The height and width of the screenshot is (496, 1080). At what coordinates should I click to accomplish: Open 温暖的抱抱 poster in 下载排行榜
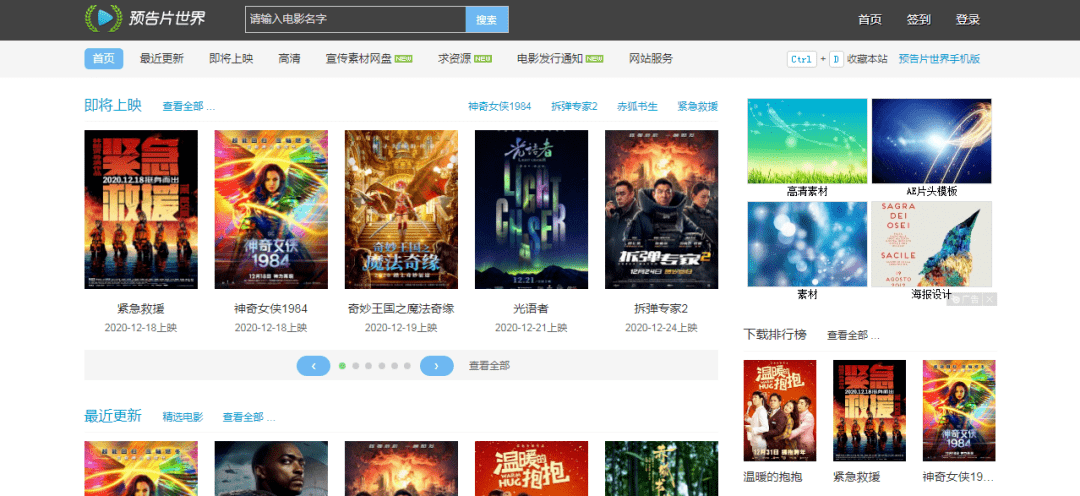click(x=780, y=411)
